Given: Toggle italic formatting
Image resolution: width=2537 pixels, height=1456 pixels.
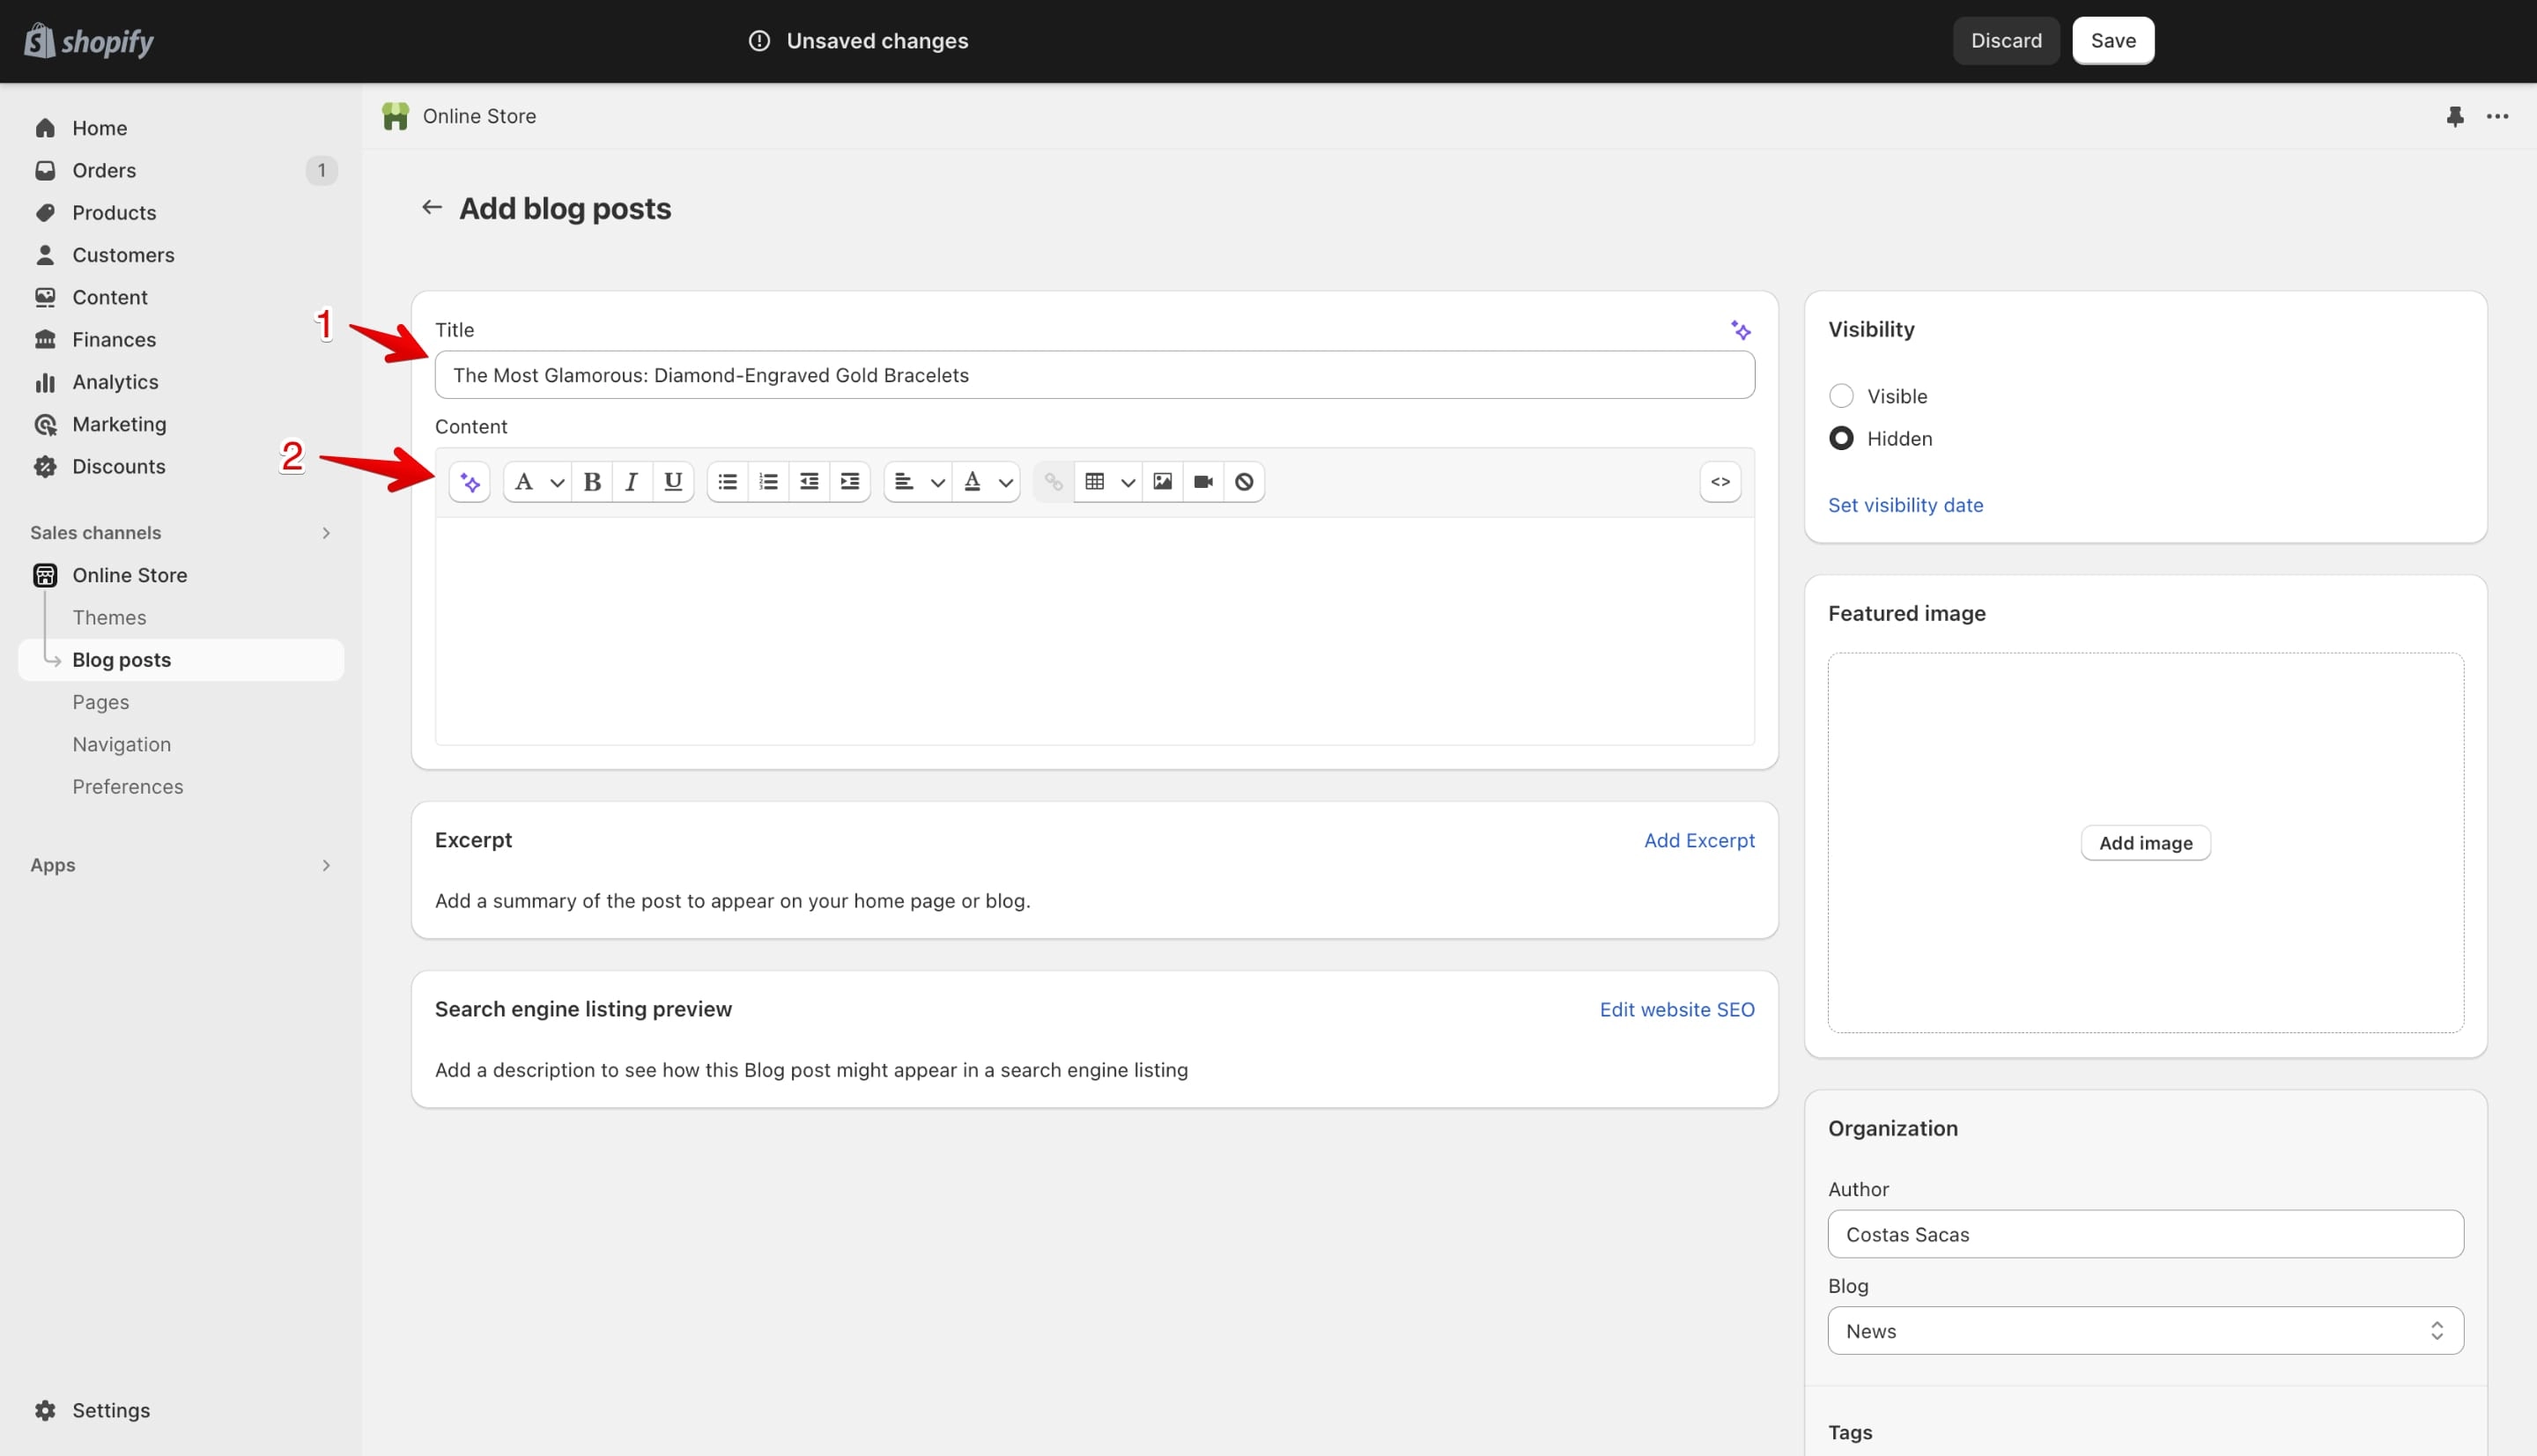Looking at the screenshot, I should (x=632, y=482).
